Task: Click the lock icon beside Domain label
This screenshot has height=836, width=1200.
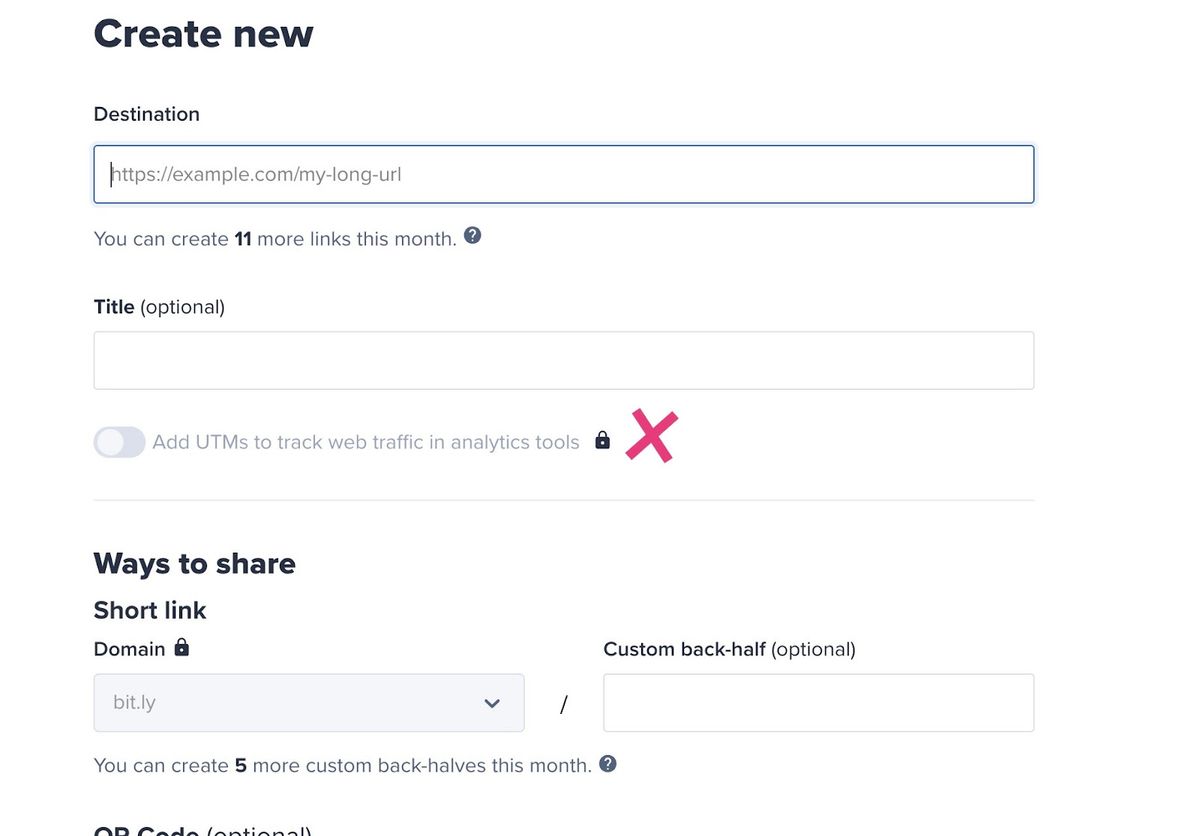Action: [x=181, y=648]
